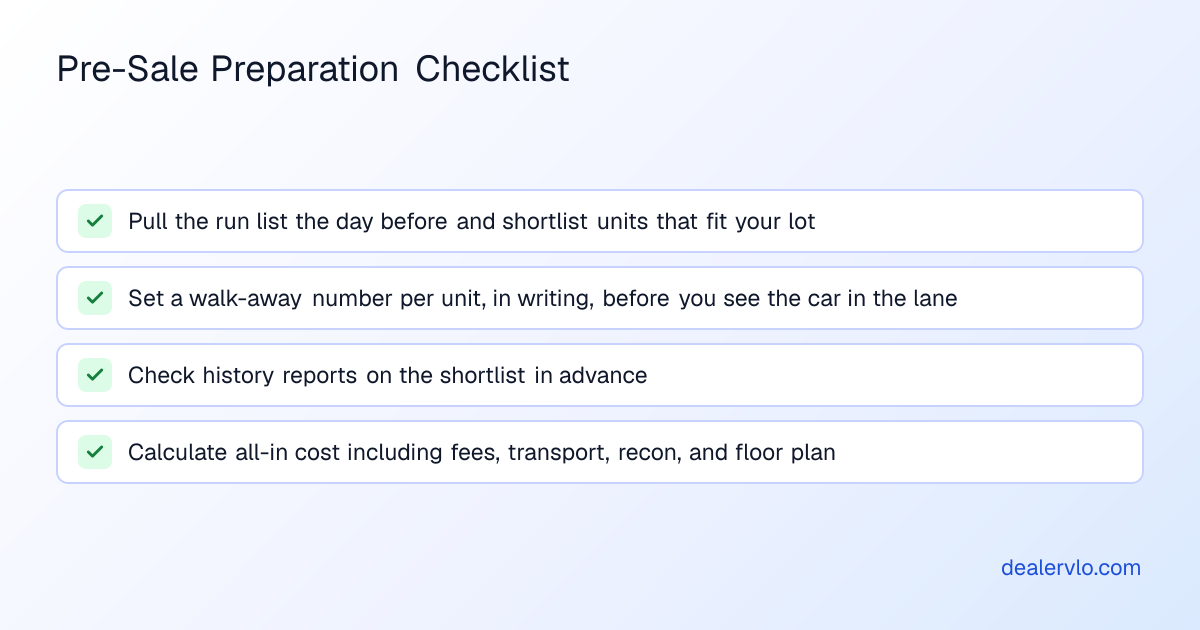Click the word 'transport' in the last item
Image resolution: width=1200 pixels, height=630 pixels.
pyautogui.click(x=558, y=453)
